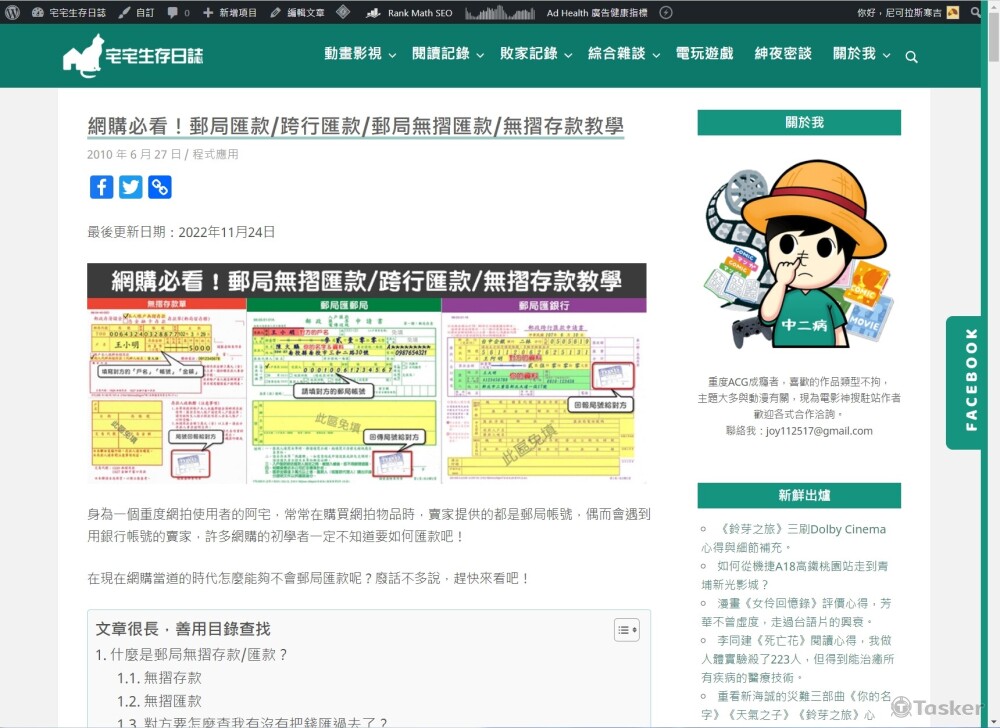This screenshot has height=728, width=1000.
Task: Select 電玩遊戲 in the navigation menu
Action: [707, 56]
